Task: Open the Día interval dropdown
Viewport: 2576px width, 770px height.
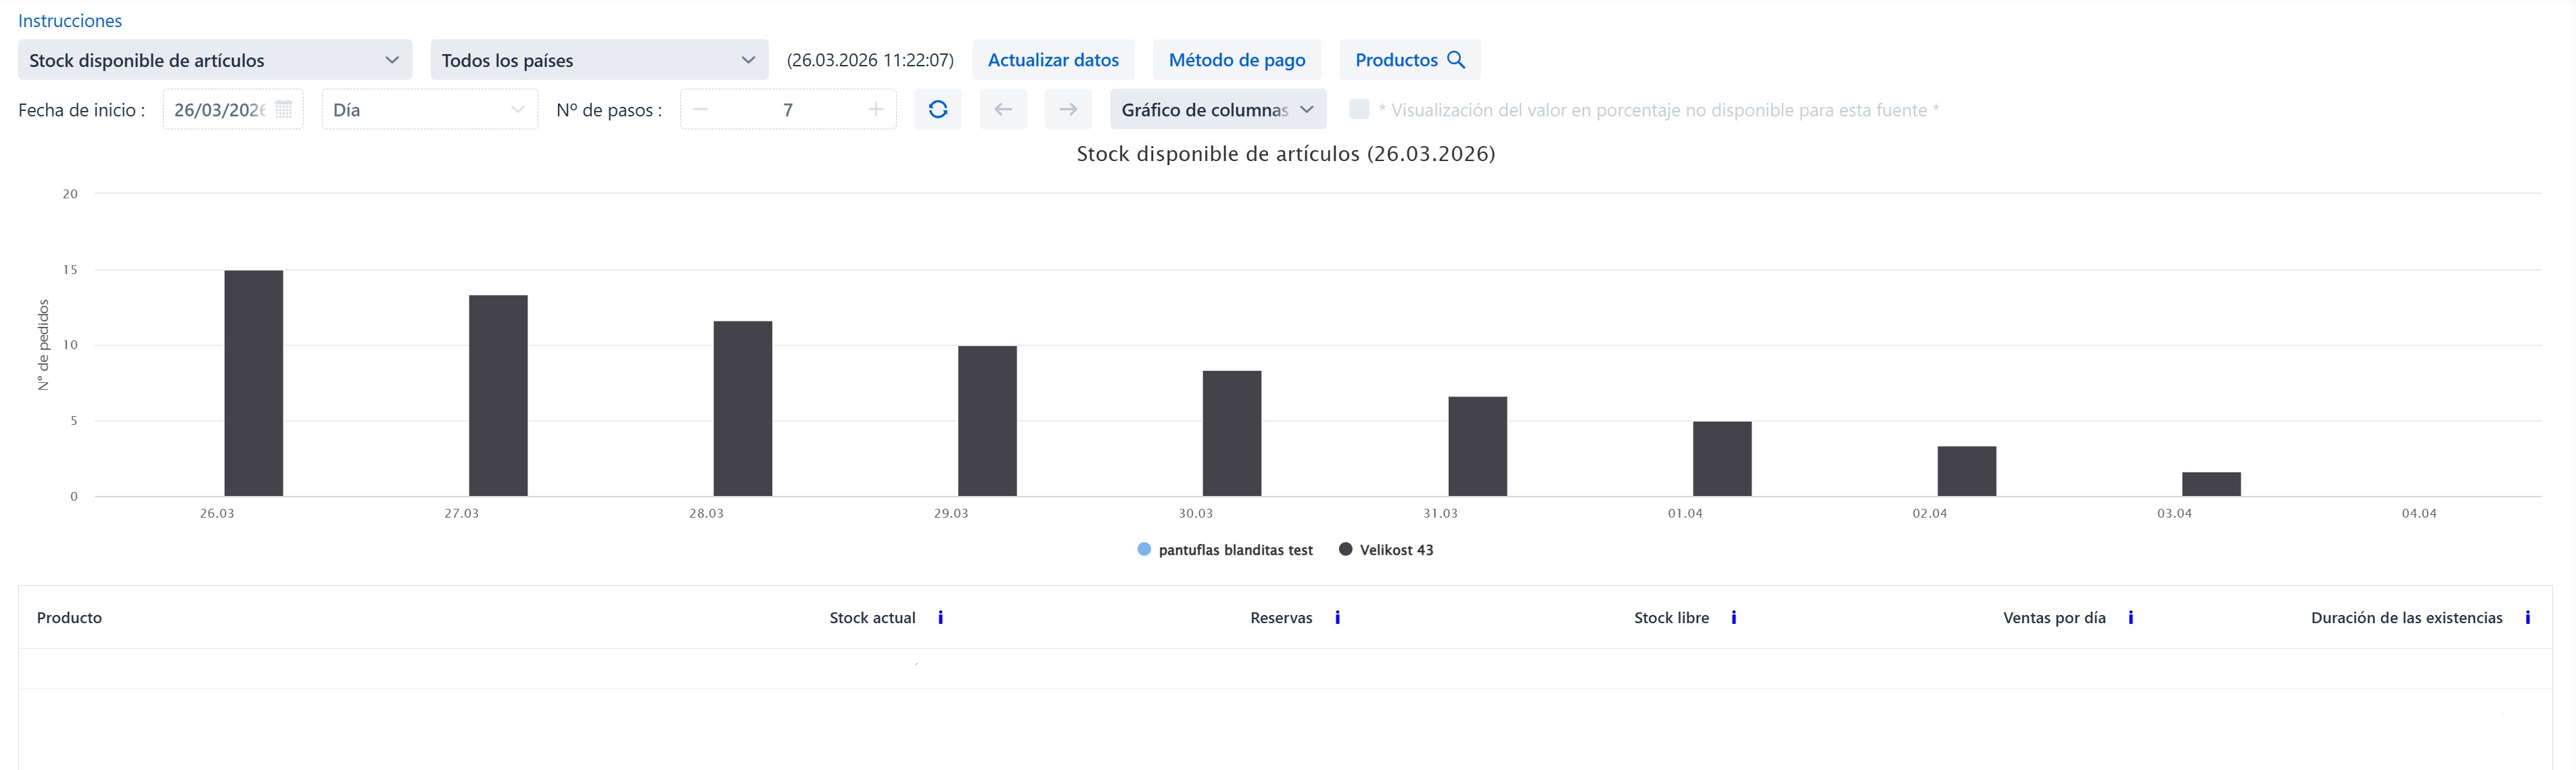Action: pos(429,110)
